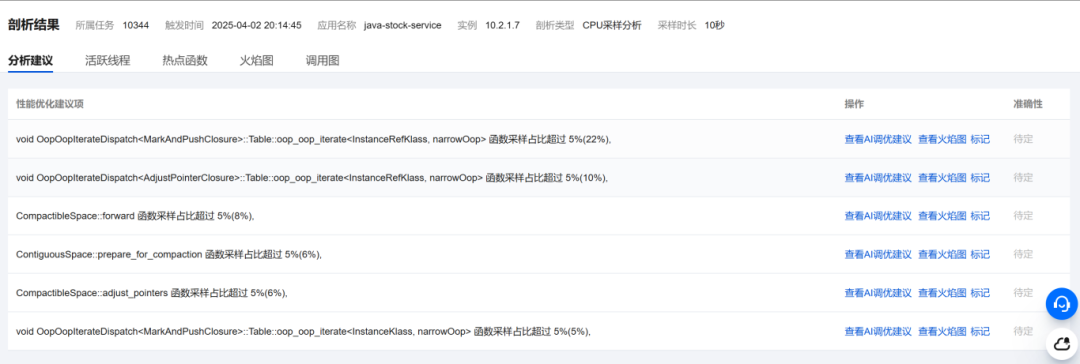Select the trigger time 2025-04-02 20:14:45
Viewport: 1080px width, 364px height.
[x=256, y=26]
